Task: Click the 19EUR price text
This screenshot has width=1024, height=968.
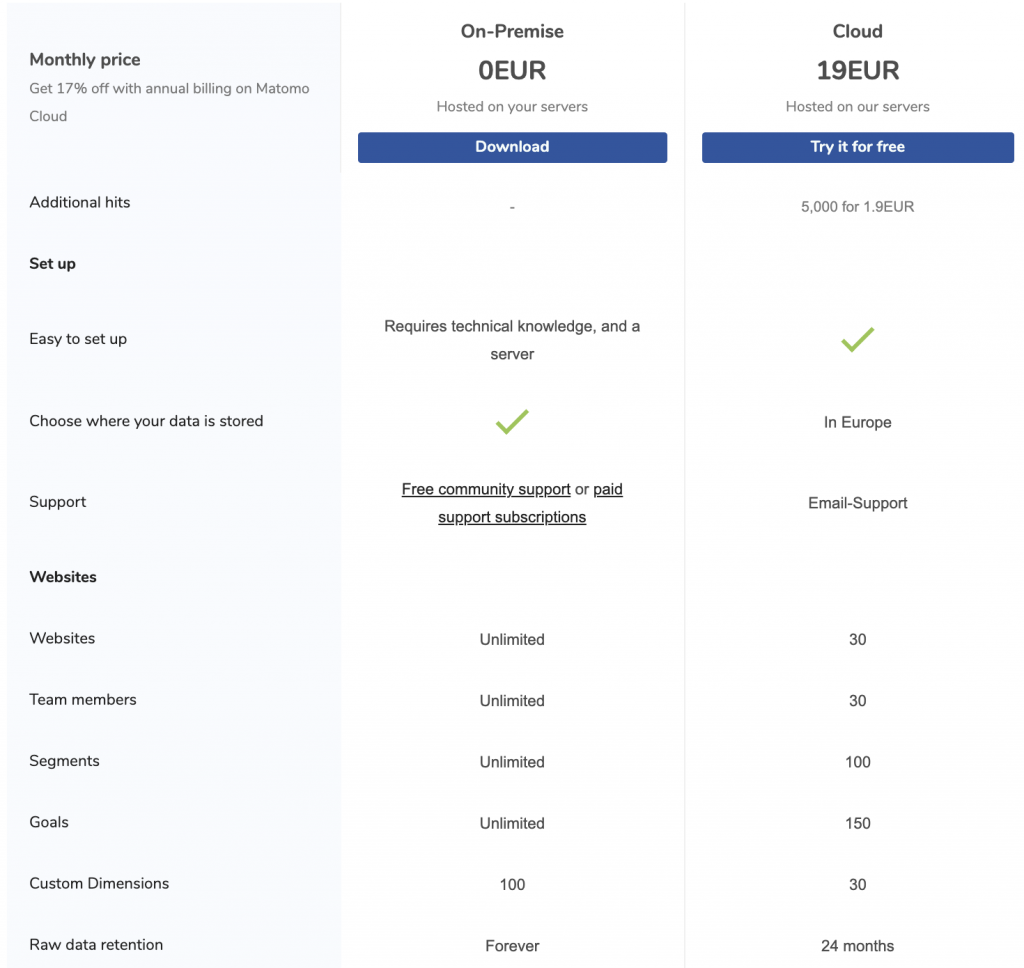Action: 857,71
